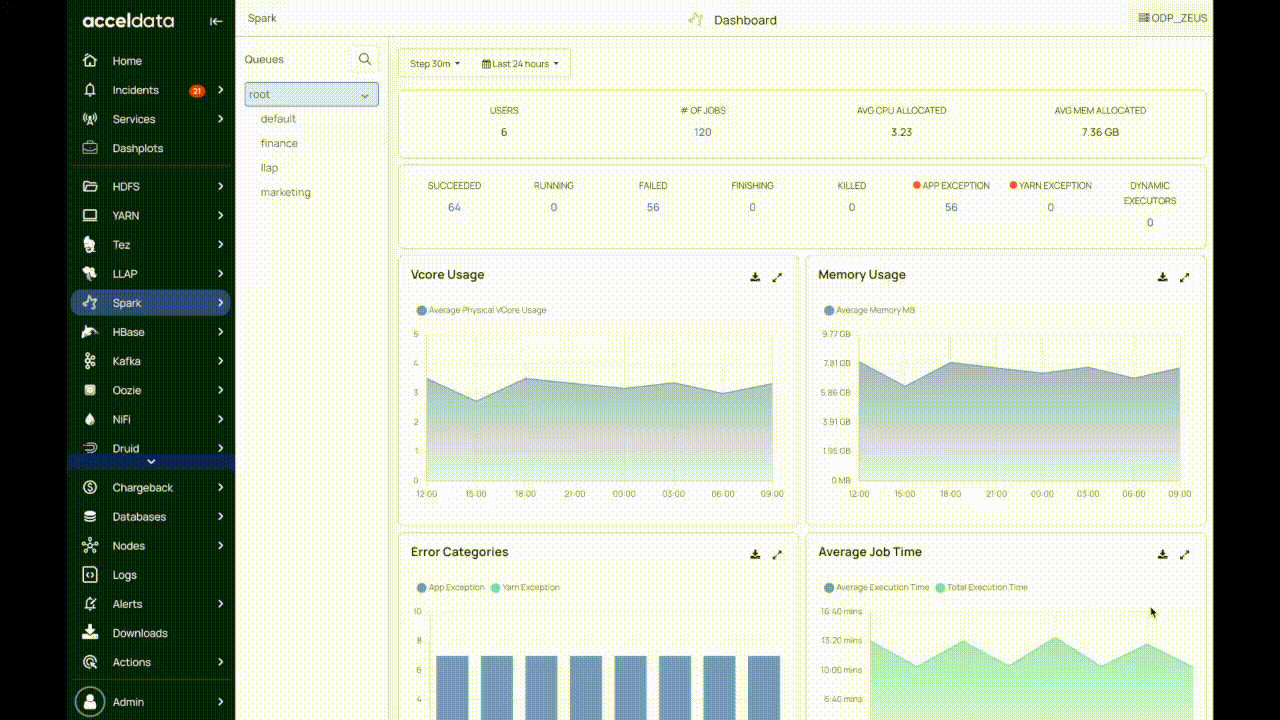This screenshot has height=720, width=1280.
Task: Click the search icon in Queues panel
Action: (x=365, y=59)
